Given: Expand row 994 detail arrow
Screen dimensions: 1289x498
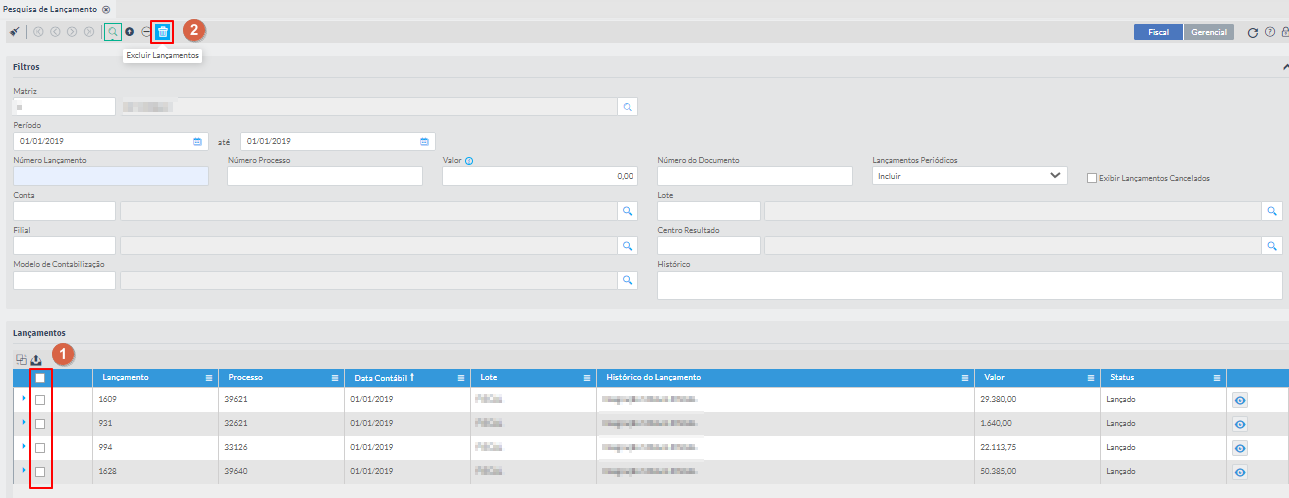Looking at the screenshot, I should coord(23,447).
